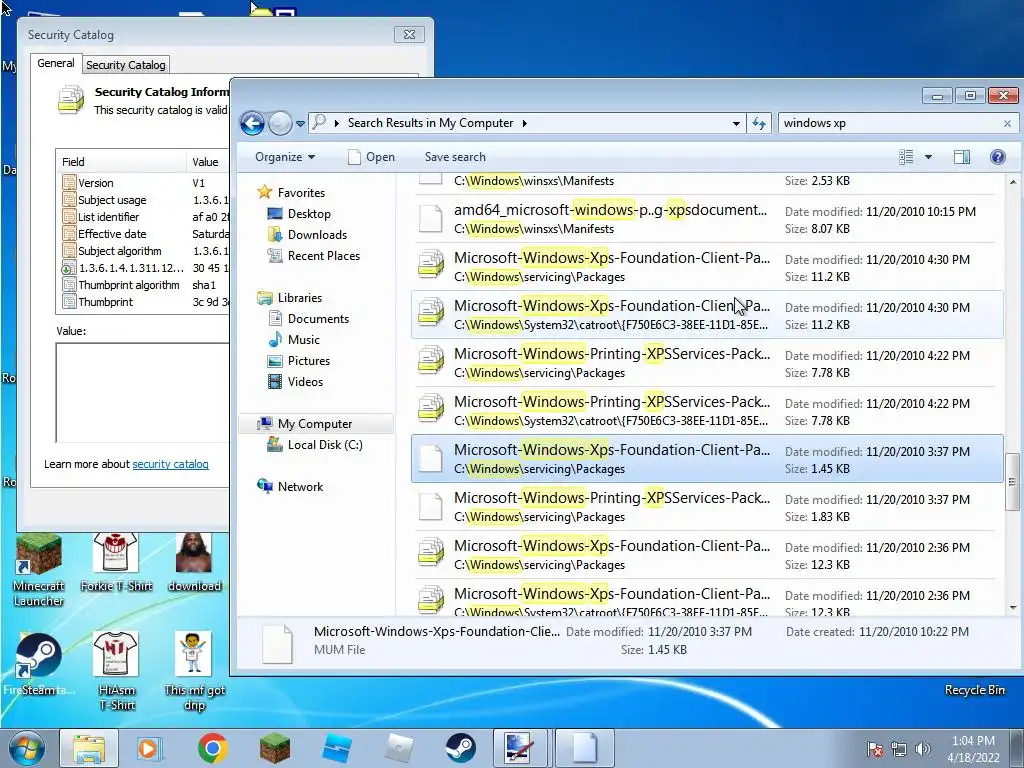
Task: Select Libraries in navigation pane
Action: [x=289, y=297]
